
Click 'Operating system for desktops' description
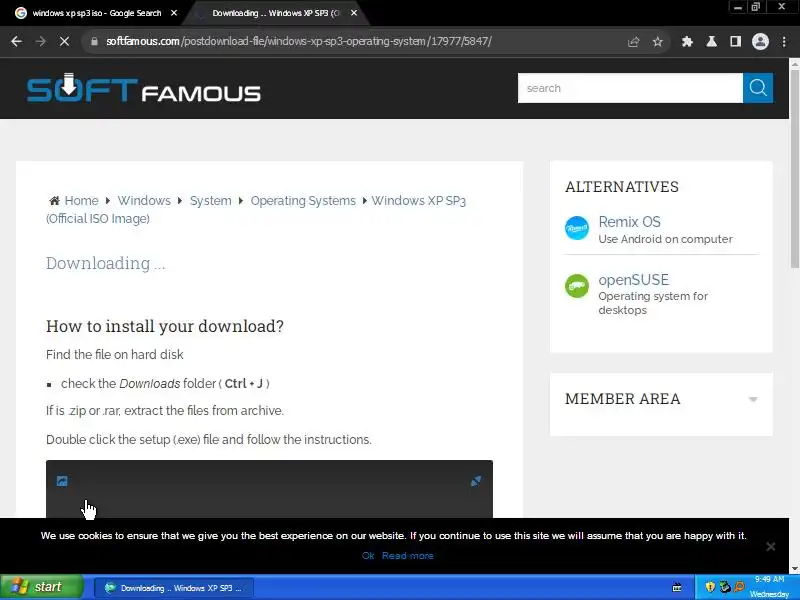(x=653, y=303)
